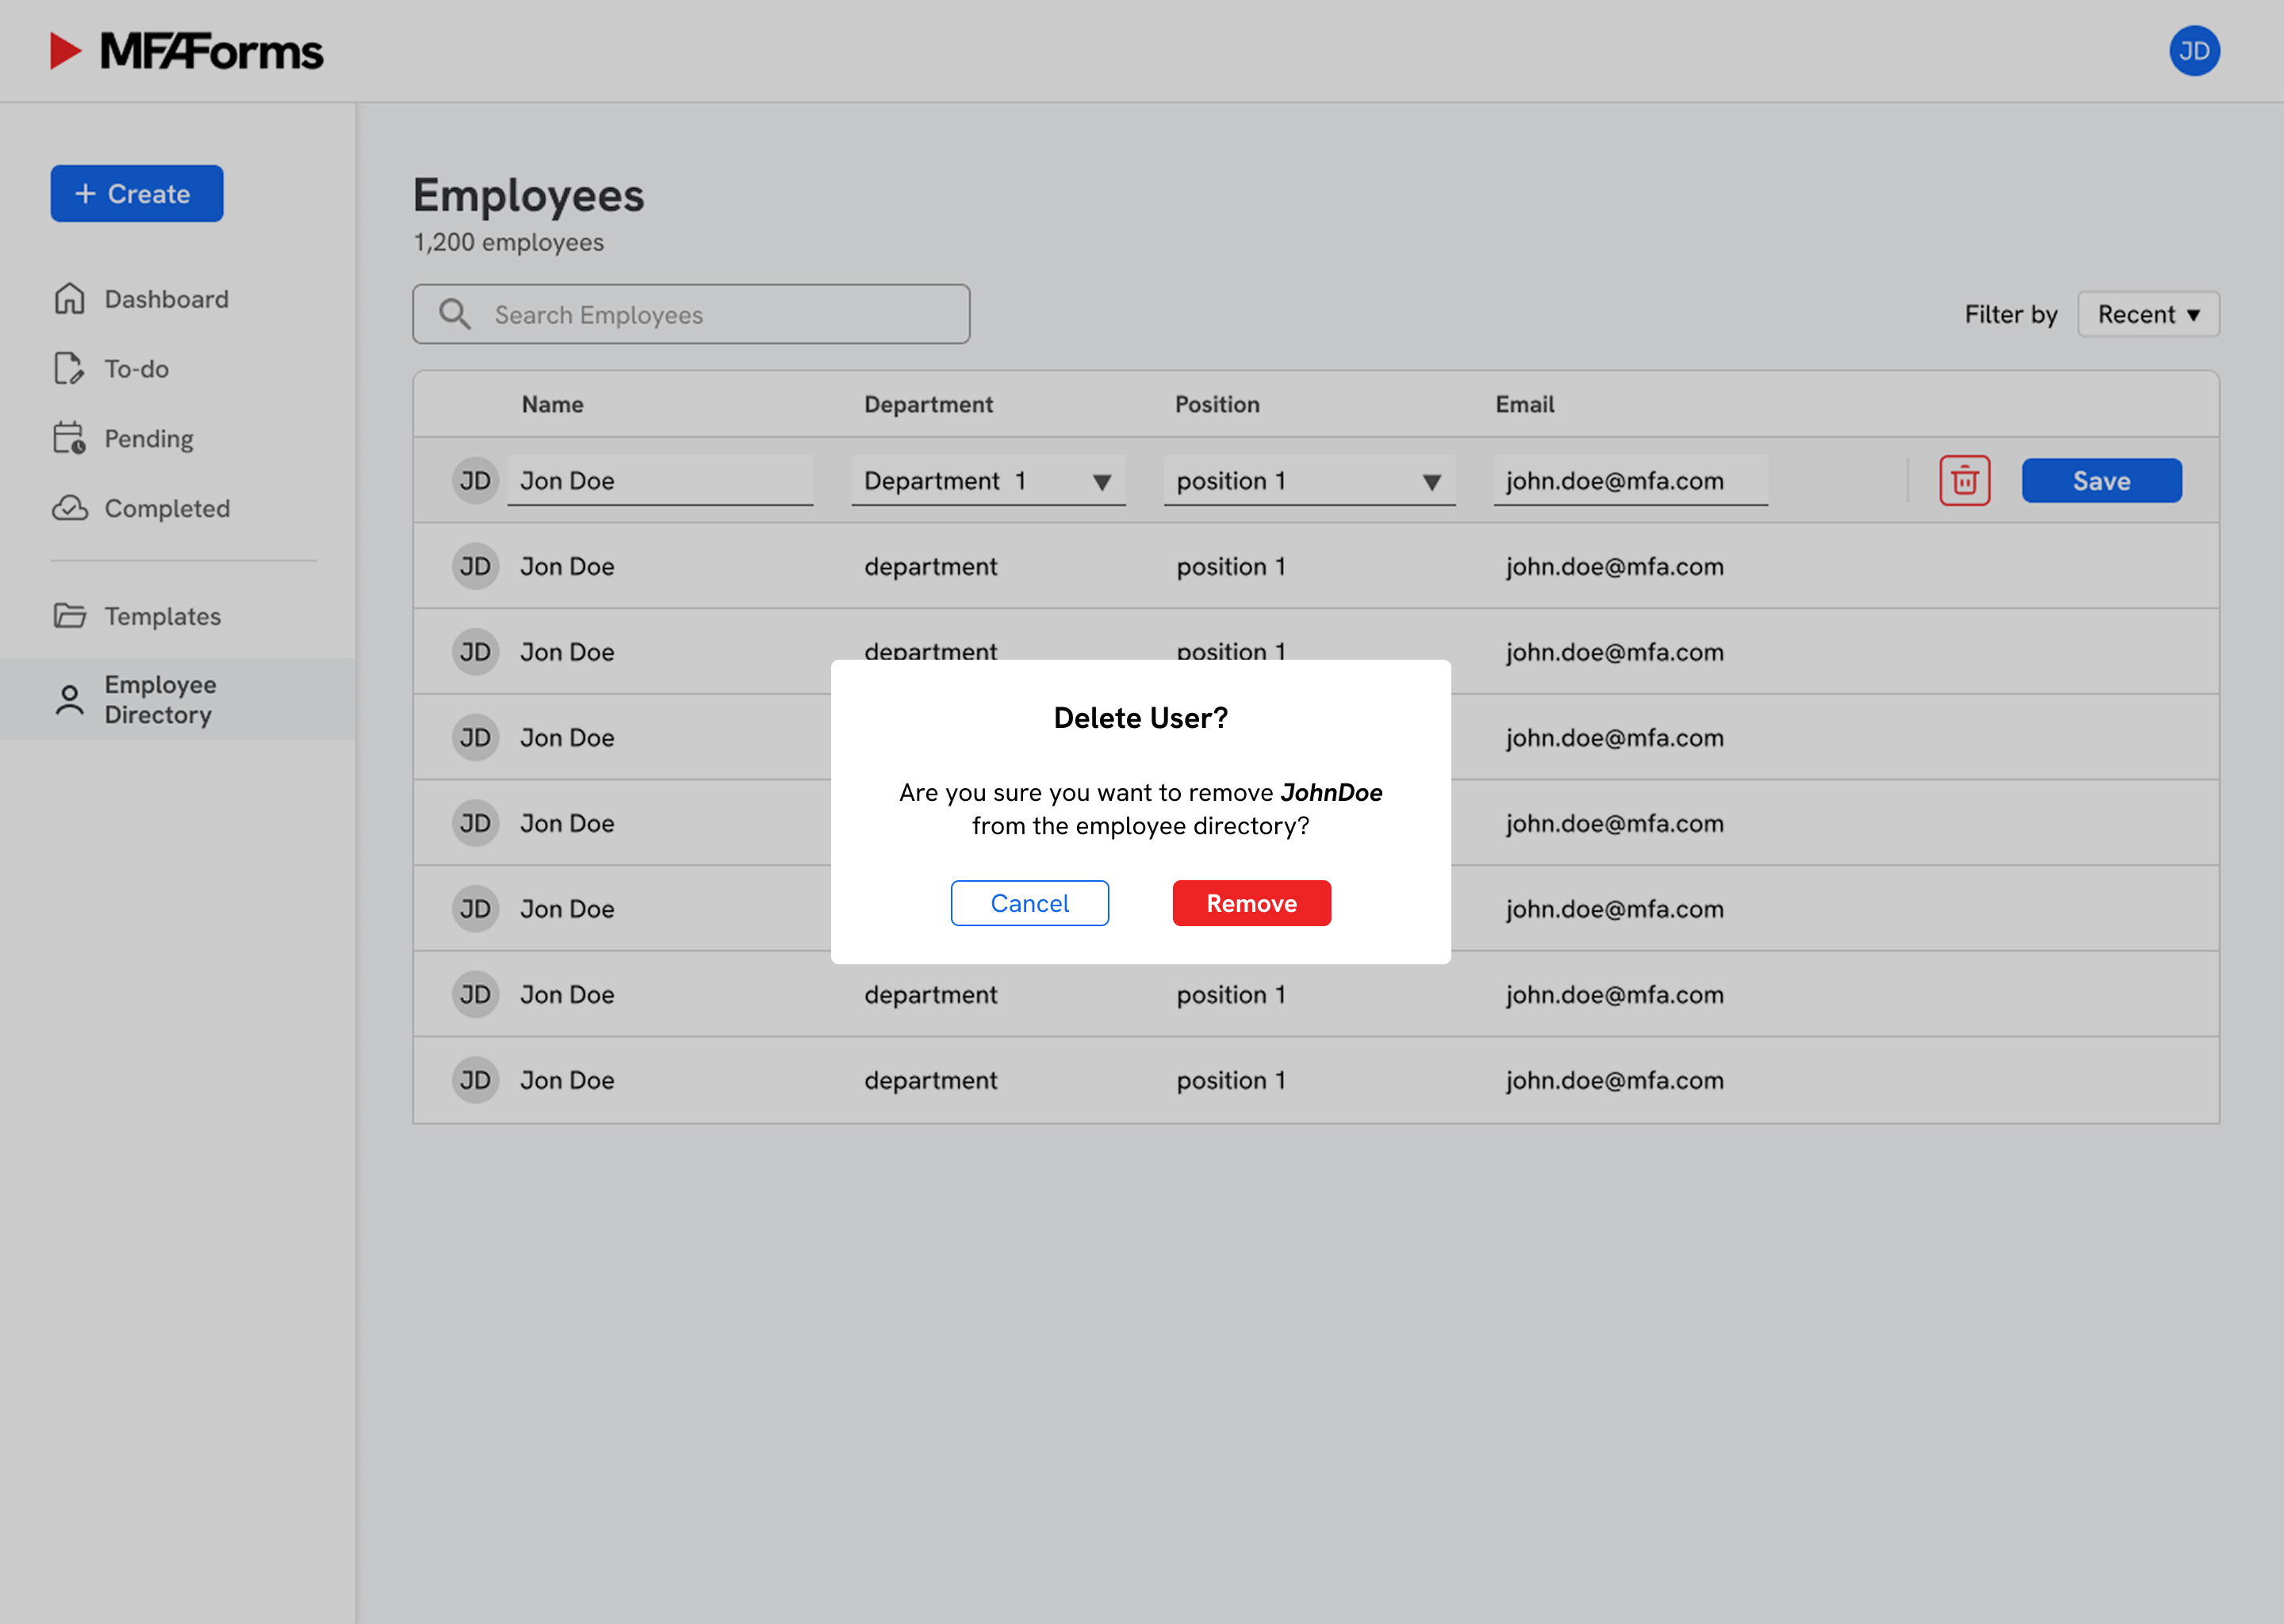
Task: Expand the position 1 dropdown
Action: [x=1431, y=482]
